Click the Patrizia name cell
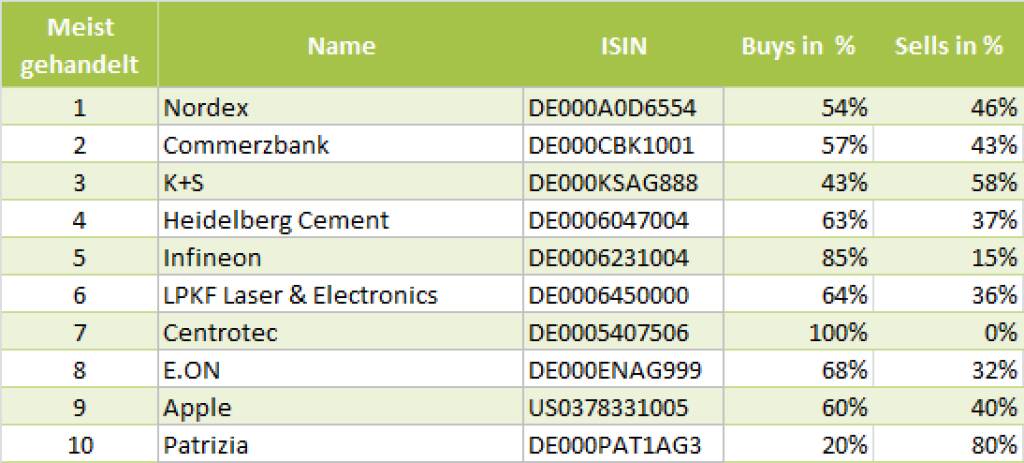The width and height of the screenshot is (1024, 463). pos(206,445)
